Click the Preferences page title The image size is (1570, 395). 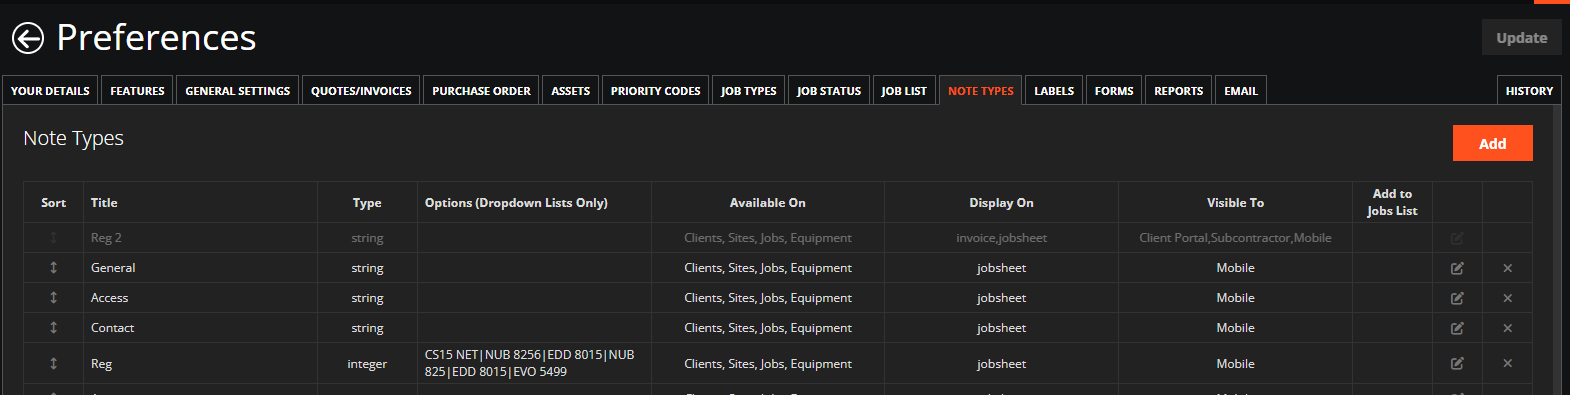156,38
